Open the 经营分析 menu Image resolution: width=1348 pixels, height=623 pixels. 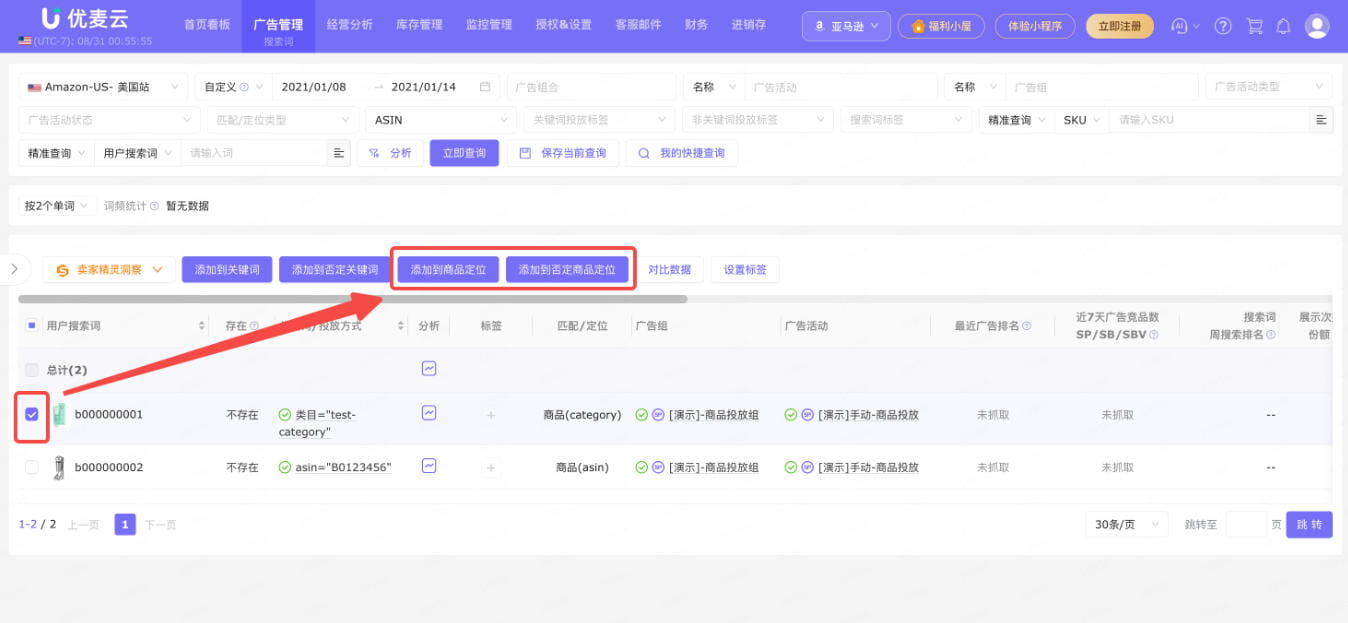(x=350, y=24)
